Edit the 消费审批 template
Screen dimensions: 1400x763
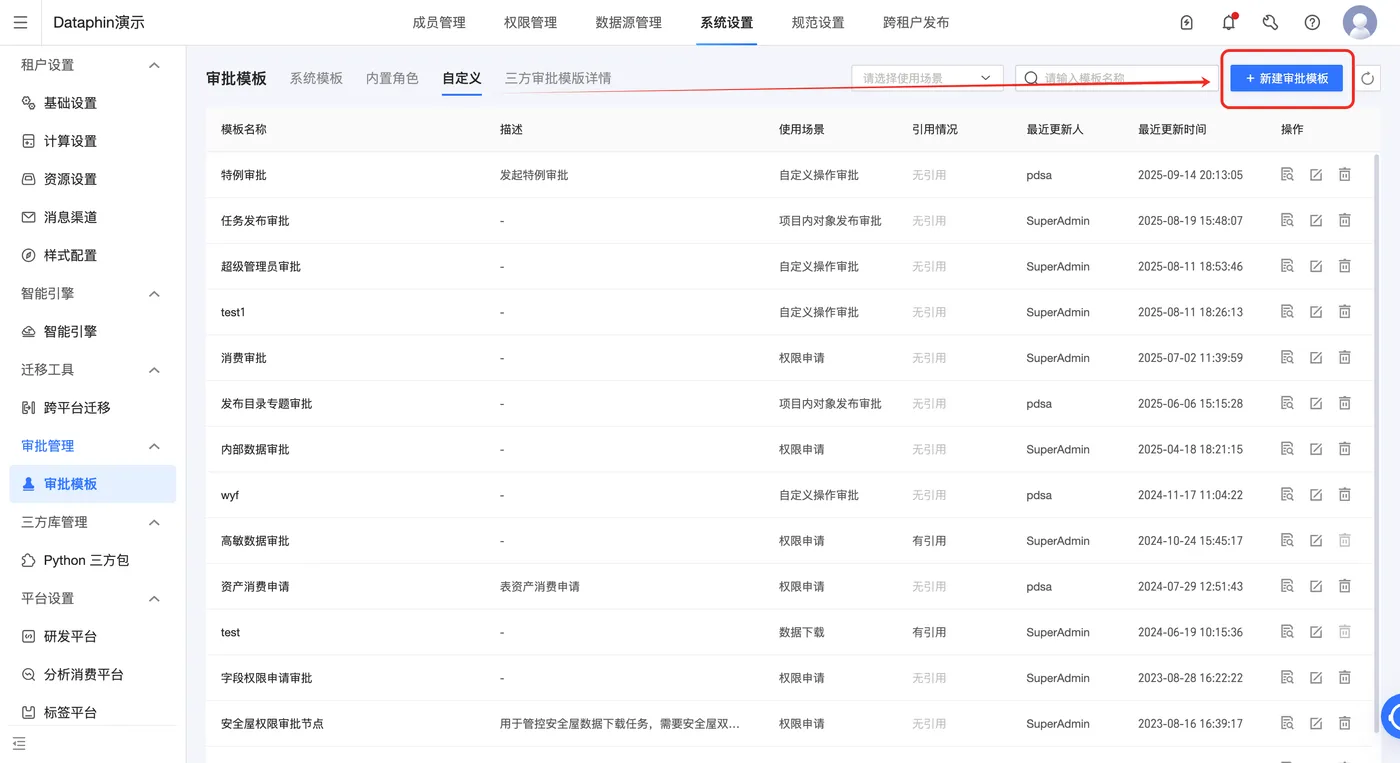[1316, 357]
